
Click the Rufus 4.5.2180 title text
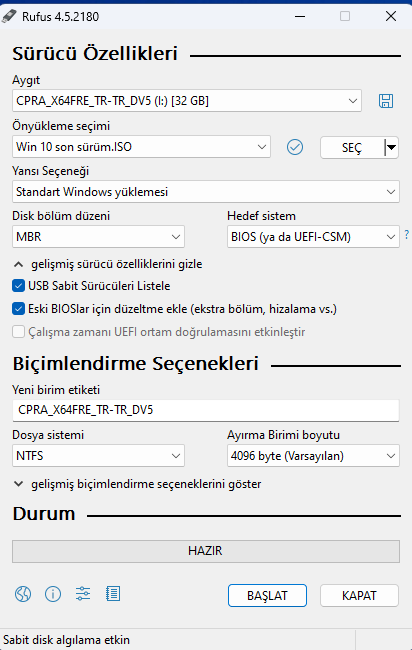point(61,17)
